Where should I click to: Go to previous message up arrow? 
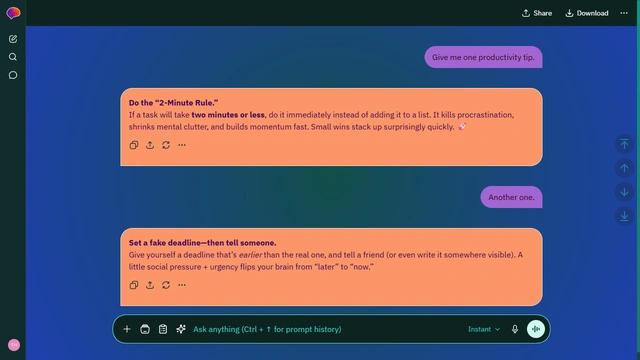tap(624, 168)
